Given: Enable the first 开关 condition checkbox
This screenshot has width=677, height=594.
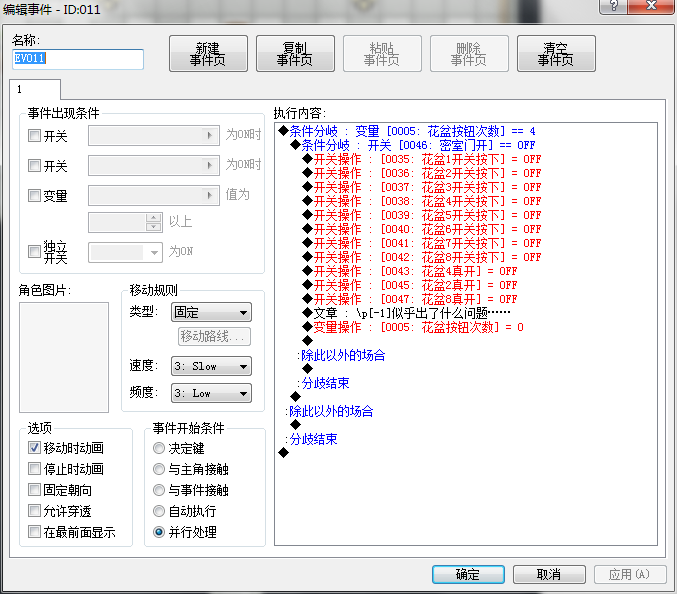Looking at the screenshot, I should click(x=34, y=136).
